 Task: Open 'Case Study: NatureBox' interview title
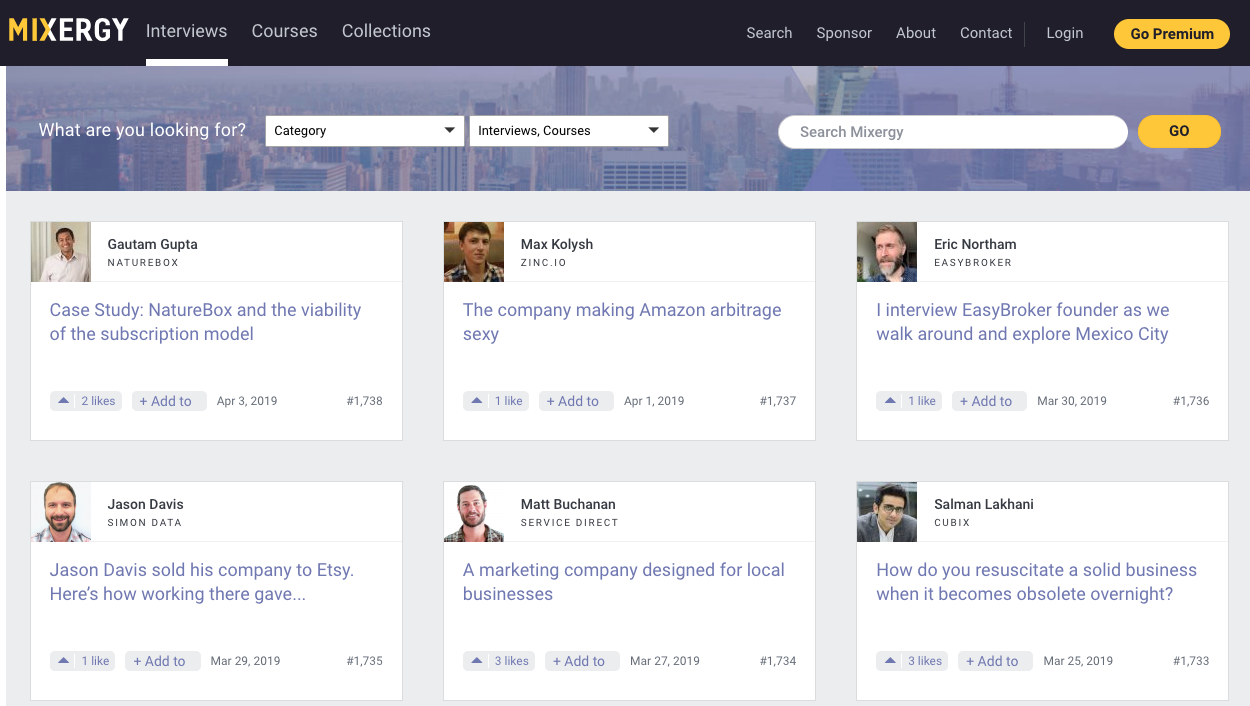click(x=205, y=322)
